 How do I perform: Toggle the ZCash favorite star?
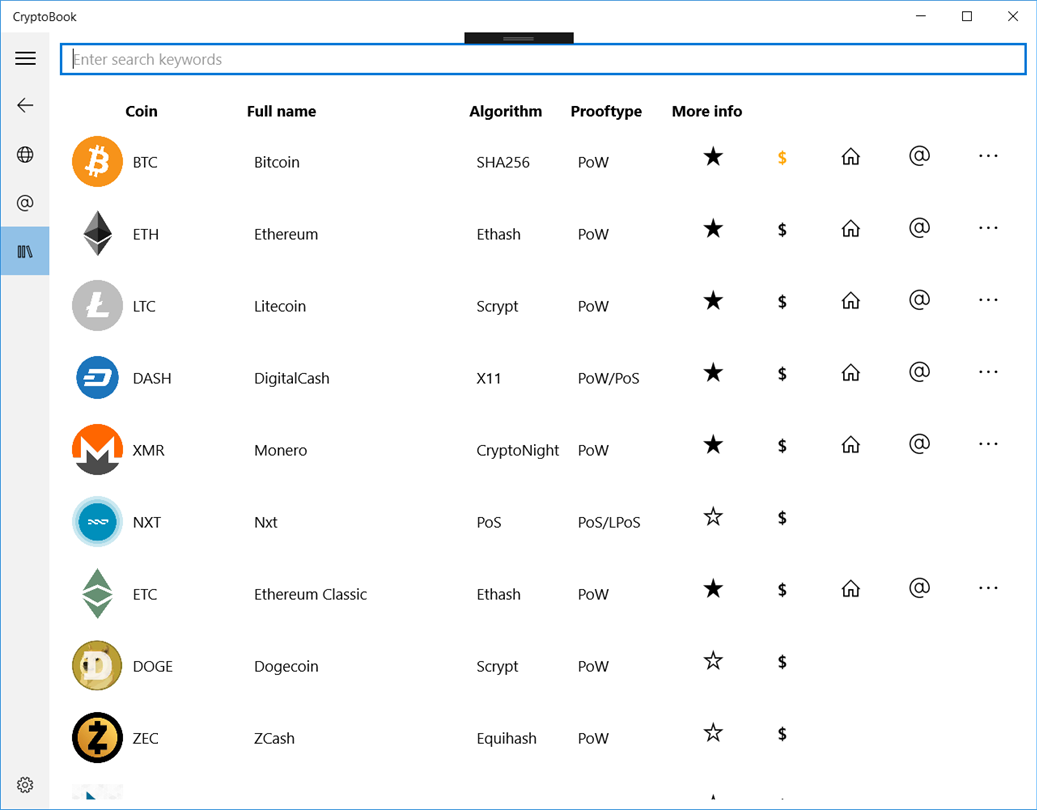(713, 733)
